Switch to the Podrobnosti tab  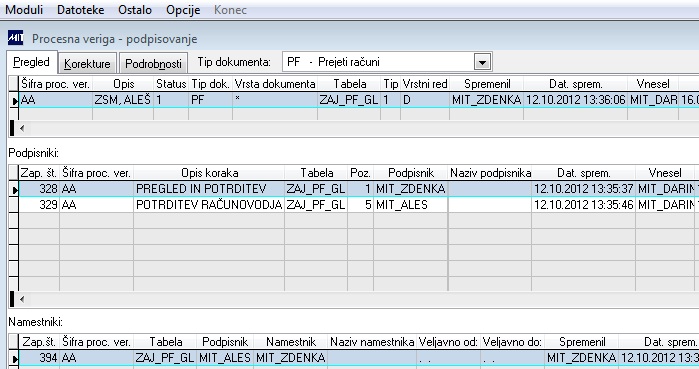[153, 63]
